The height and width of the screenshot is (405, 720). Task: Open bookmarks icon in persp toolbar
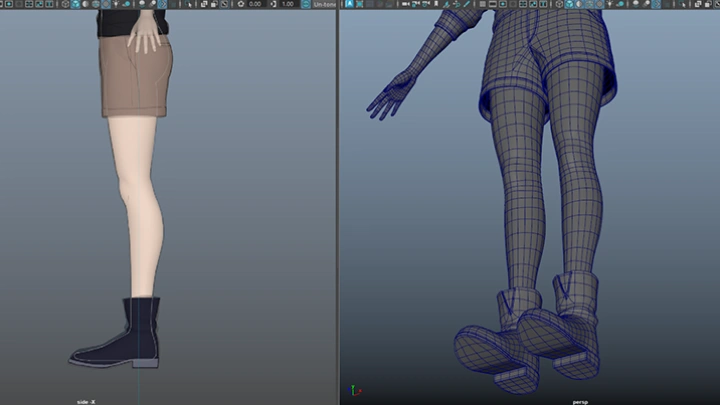(436, 4)
